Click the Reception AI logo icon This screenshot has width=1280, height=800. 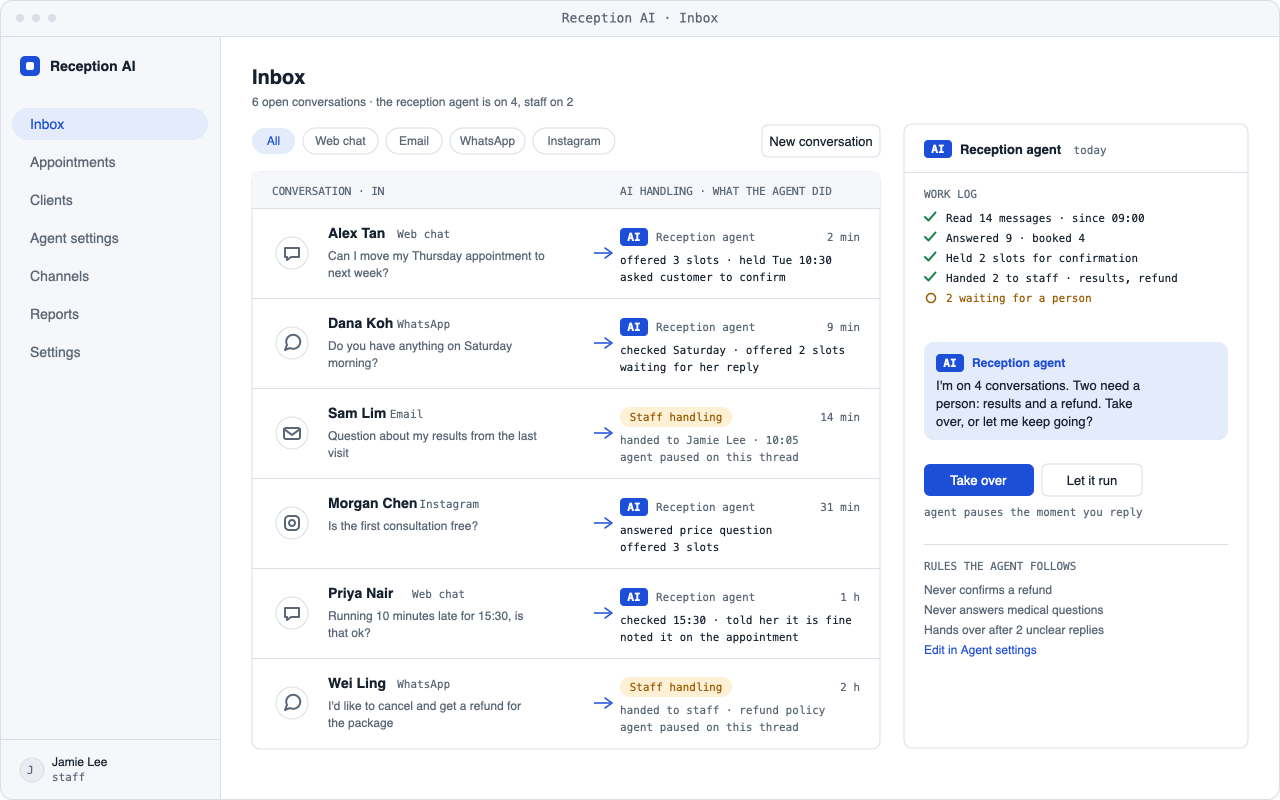[x=30, y=66]
